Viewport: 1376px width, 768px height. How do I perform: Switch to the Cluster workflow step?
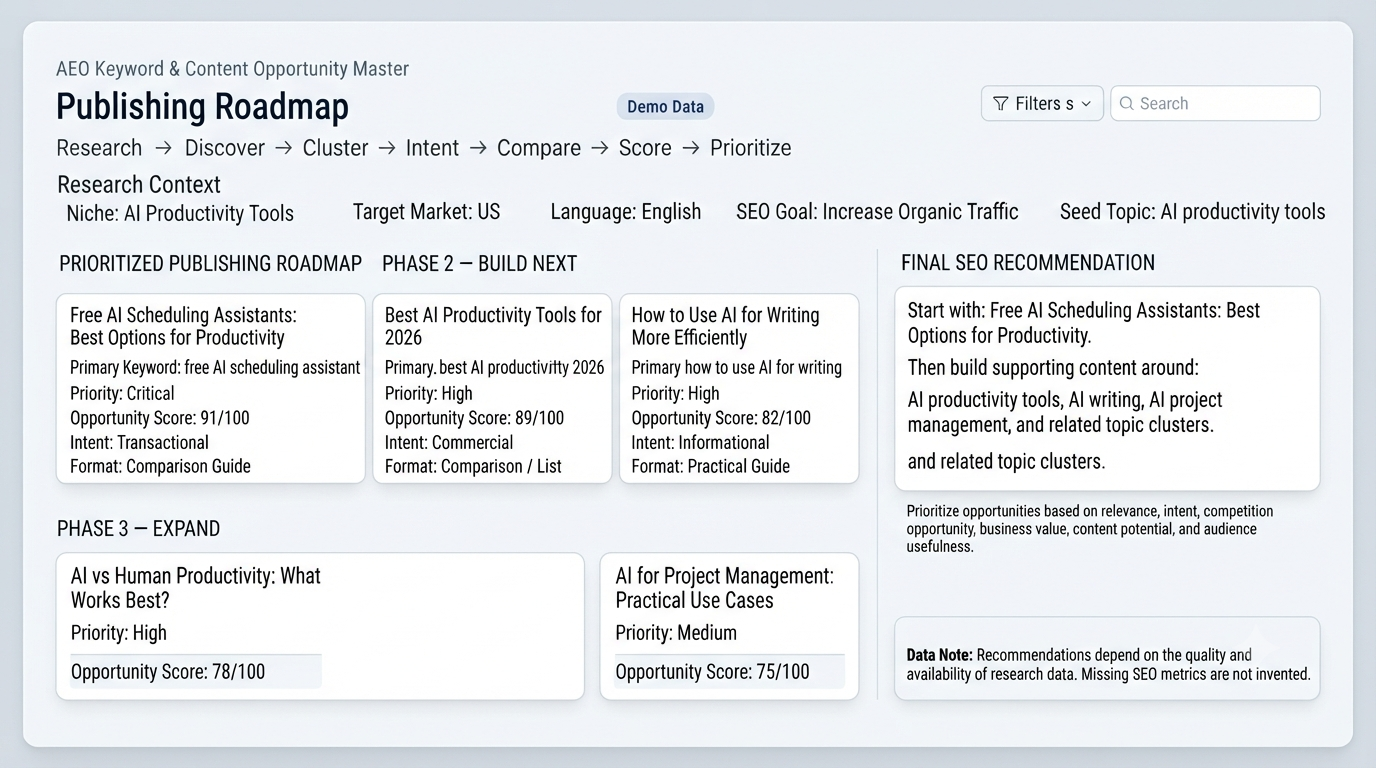335,148
